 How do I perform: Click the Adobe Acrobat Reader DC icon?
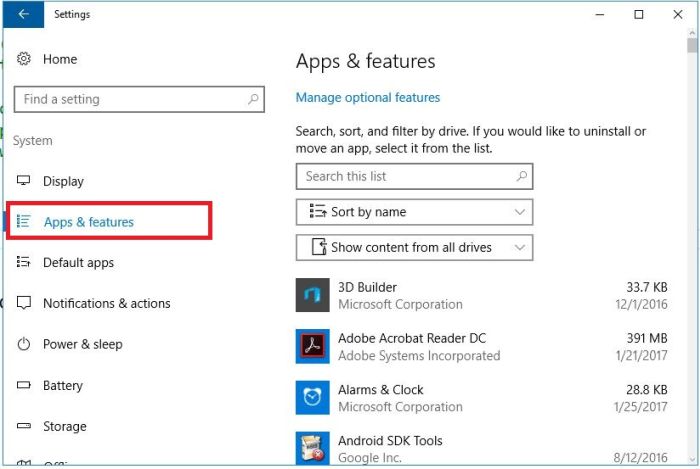coord(313,347)
